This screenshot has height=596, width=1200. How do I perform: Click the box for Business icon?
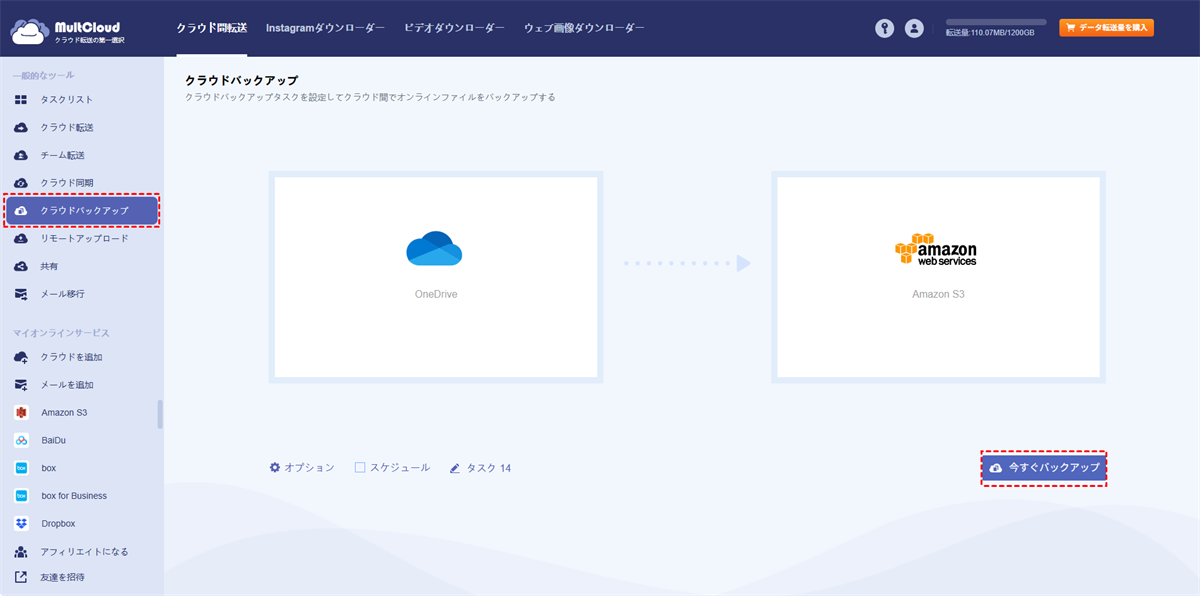pos(21,496)
